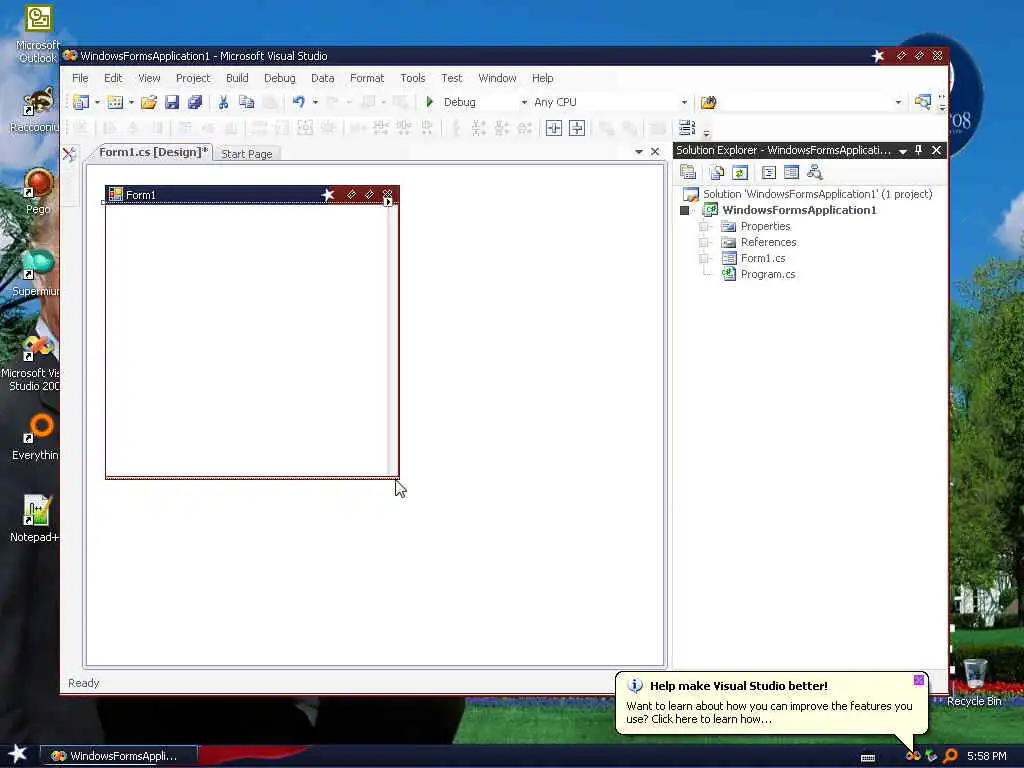The height and width of the screenshot is (768, 1024).
Task: Click the Copy toolbar icon
Action: [246, 102]
